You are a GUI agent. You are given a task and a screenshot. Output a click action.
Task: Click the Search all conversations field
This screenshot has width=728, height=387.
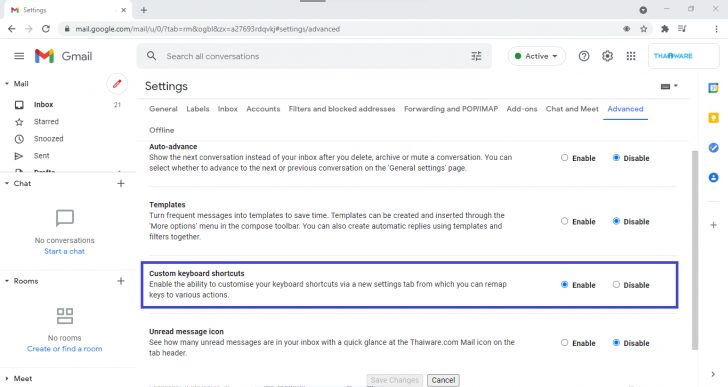314,56
